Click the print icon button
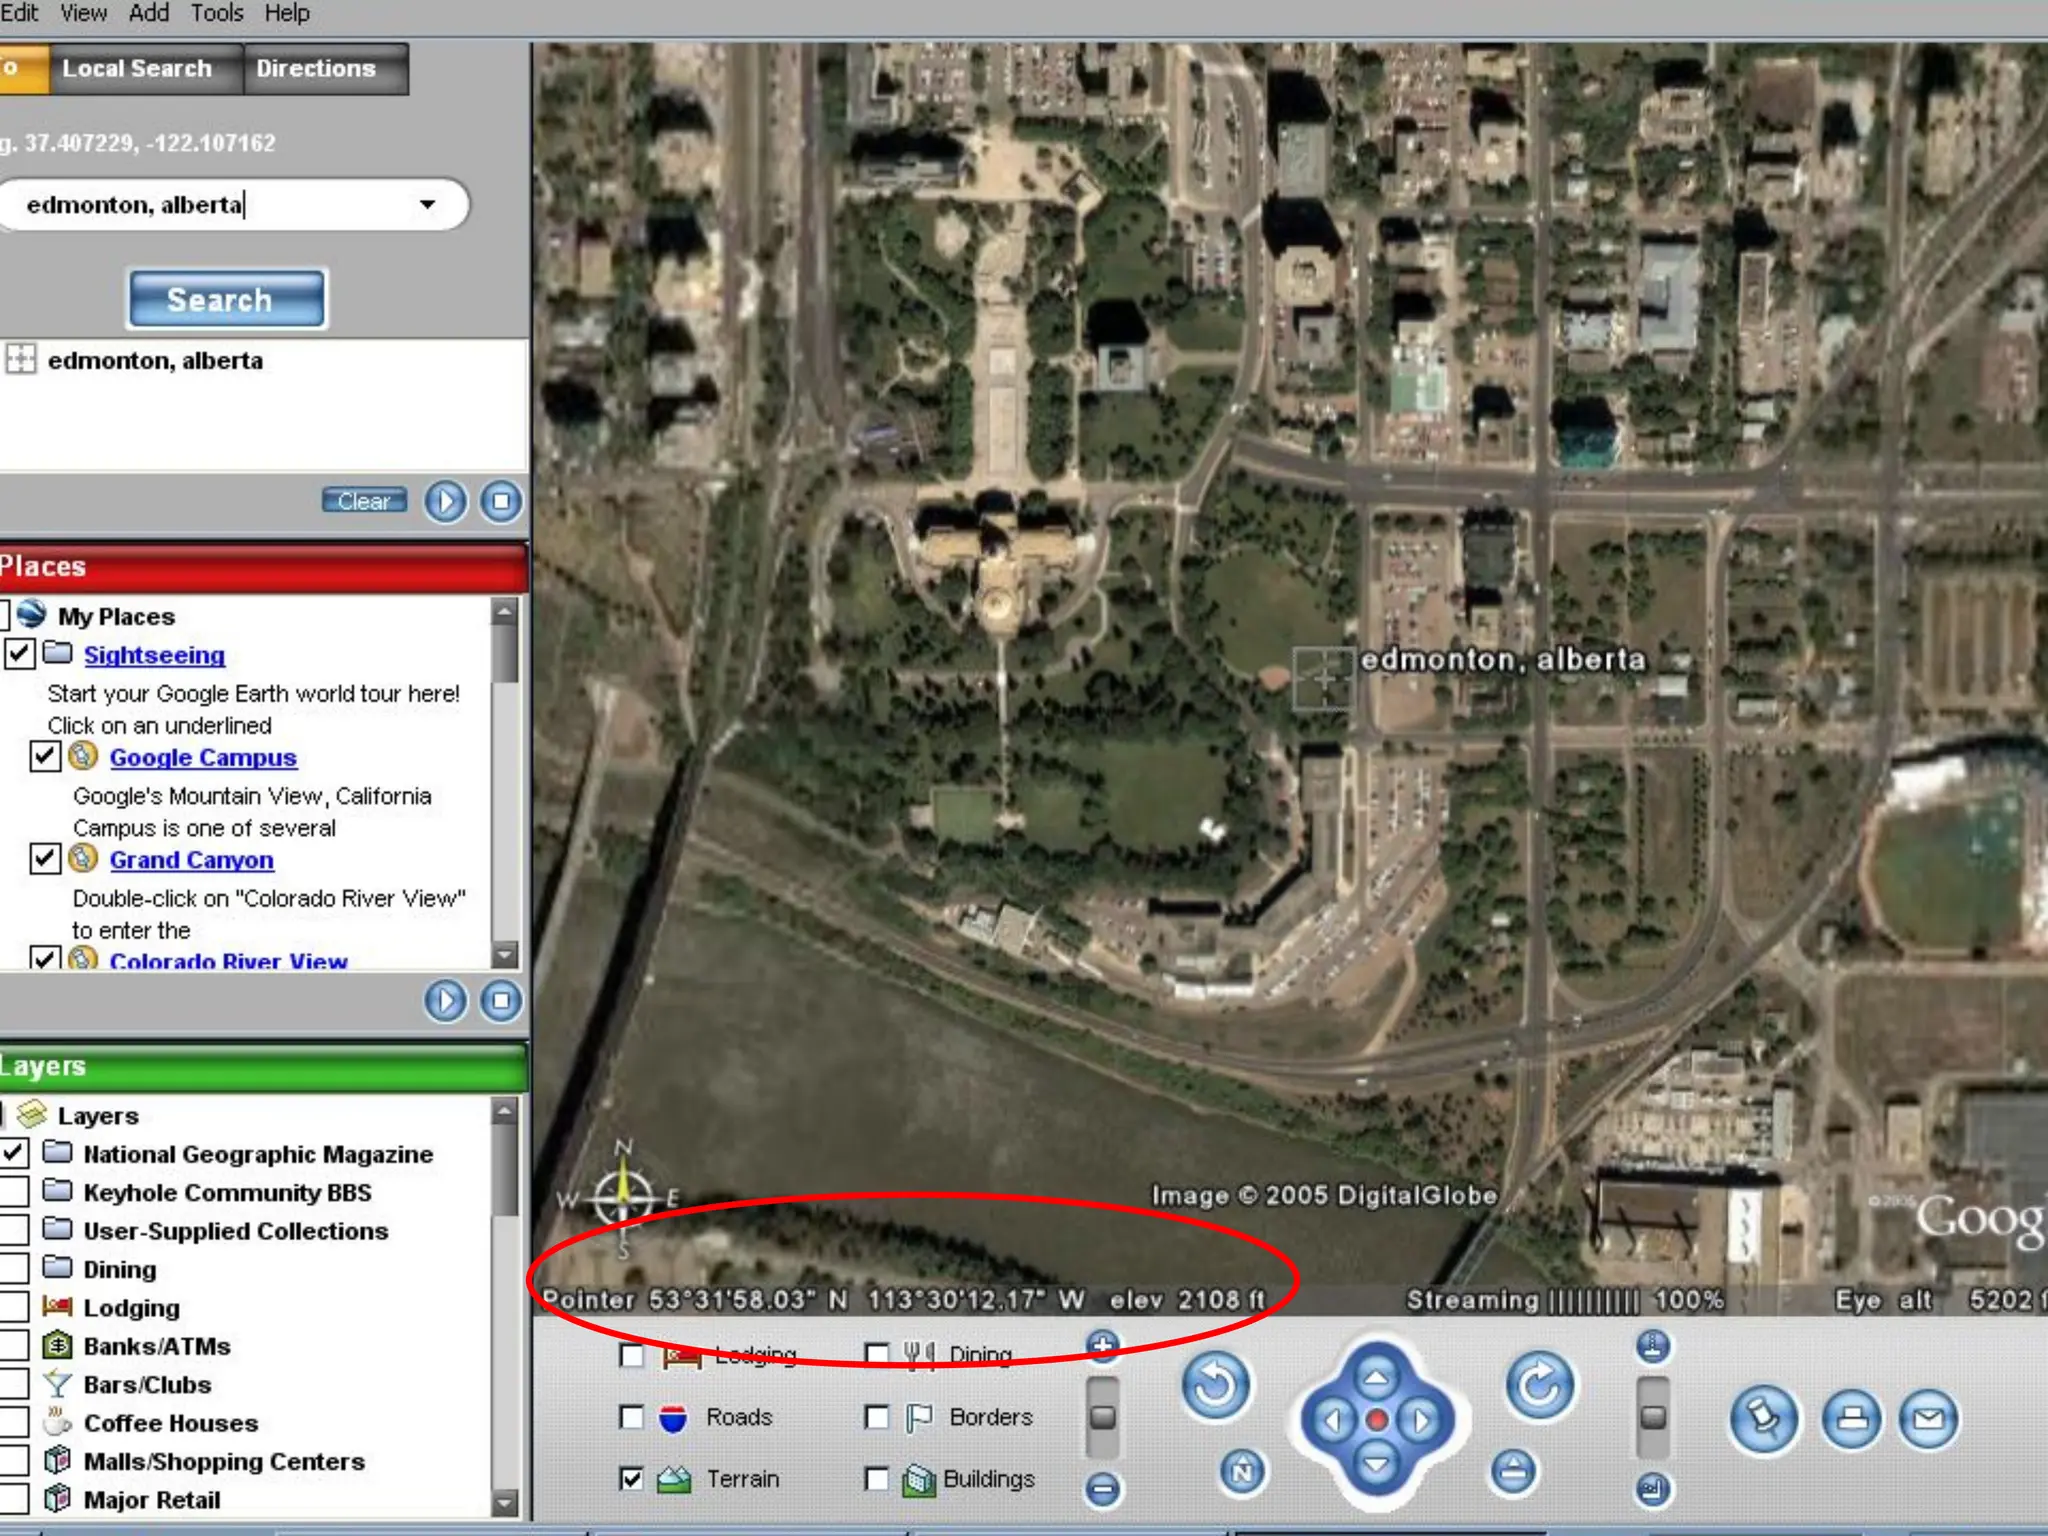The image size is (2048, 1536). 1851,1418
